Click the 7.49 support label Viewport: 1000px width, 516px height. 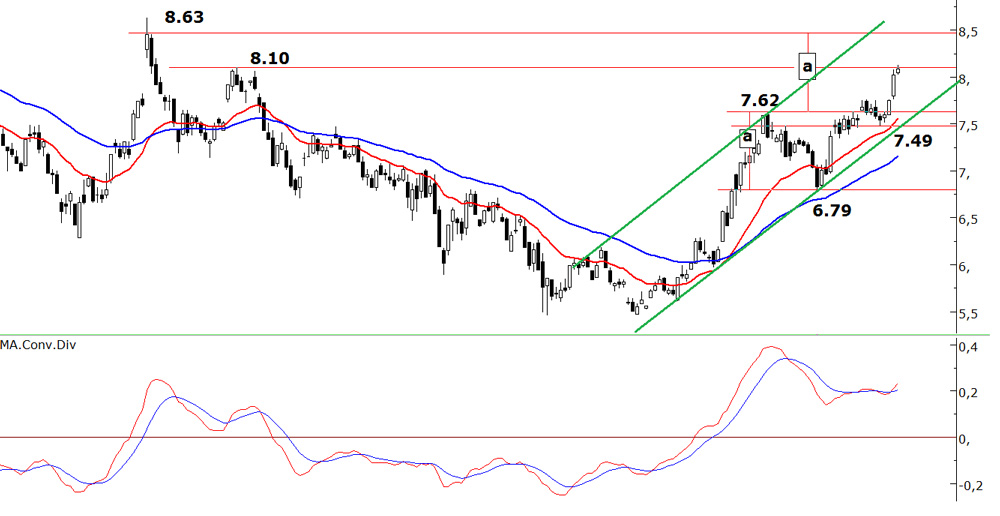912,141
